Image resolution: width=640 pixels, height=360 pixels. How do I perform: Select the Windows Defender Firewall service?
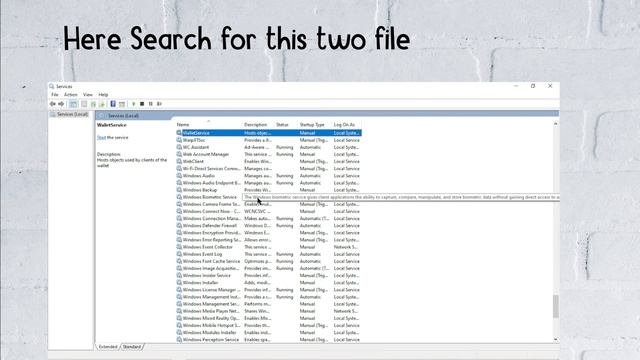click(x=269, y=225)
